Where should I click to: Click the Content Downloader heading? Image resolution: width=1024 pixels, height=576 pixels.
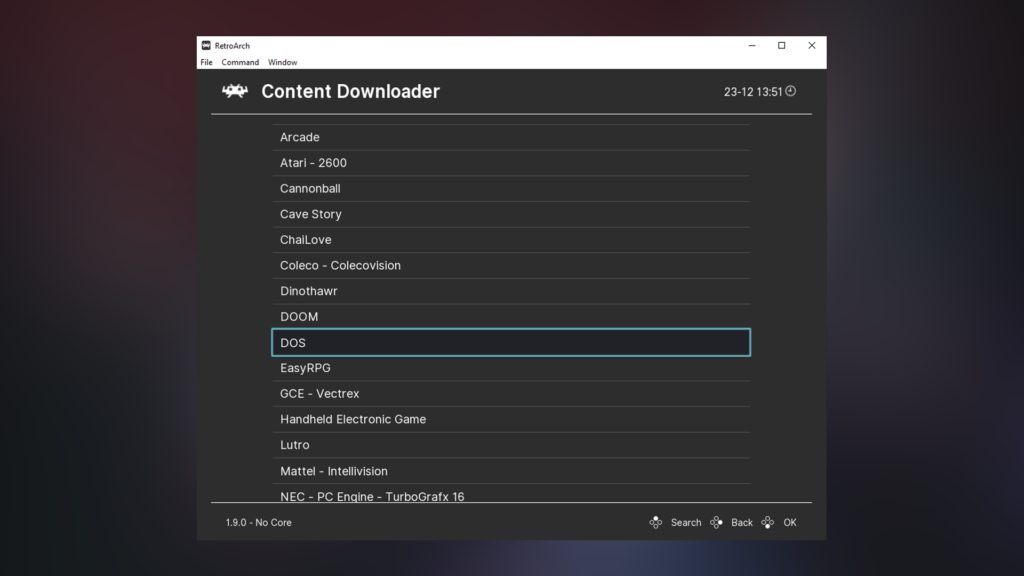[351, 91]
